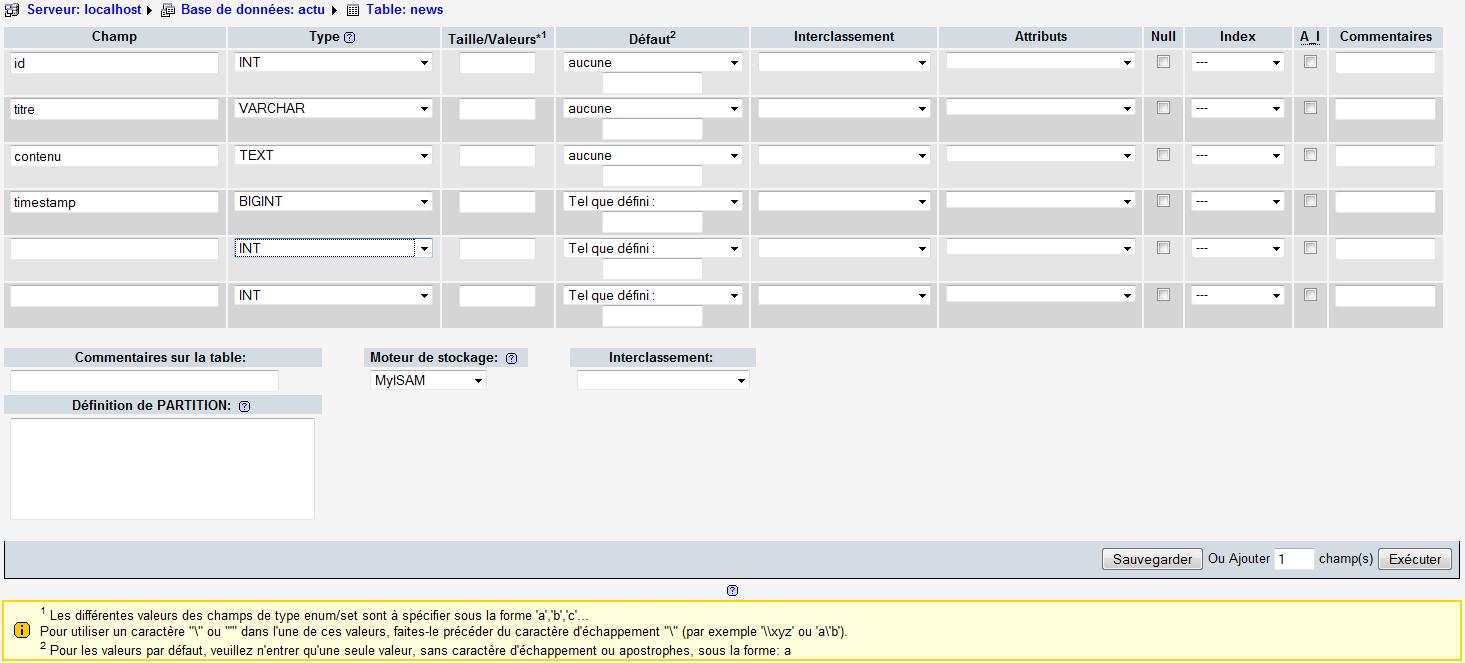This screenshot has height=663, width=1465.
Task: Check A_I for the id field
Action: click(1310, 62)
